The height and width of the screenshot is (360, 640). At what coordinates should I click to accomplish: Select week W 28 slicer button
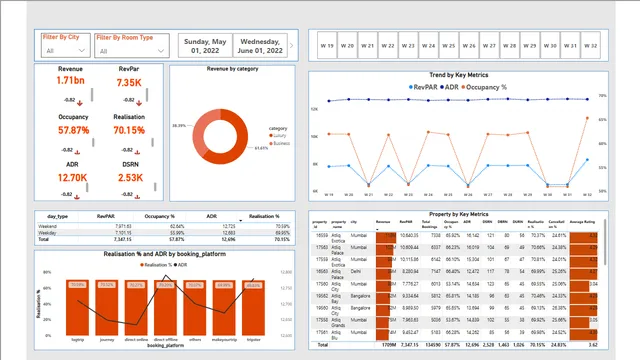point(509,45)
